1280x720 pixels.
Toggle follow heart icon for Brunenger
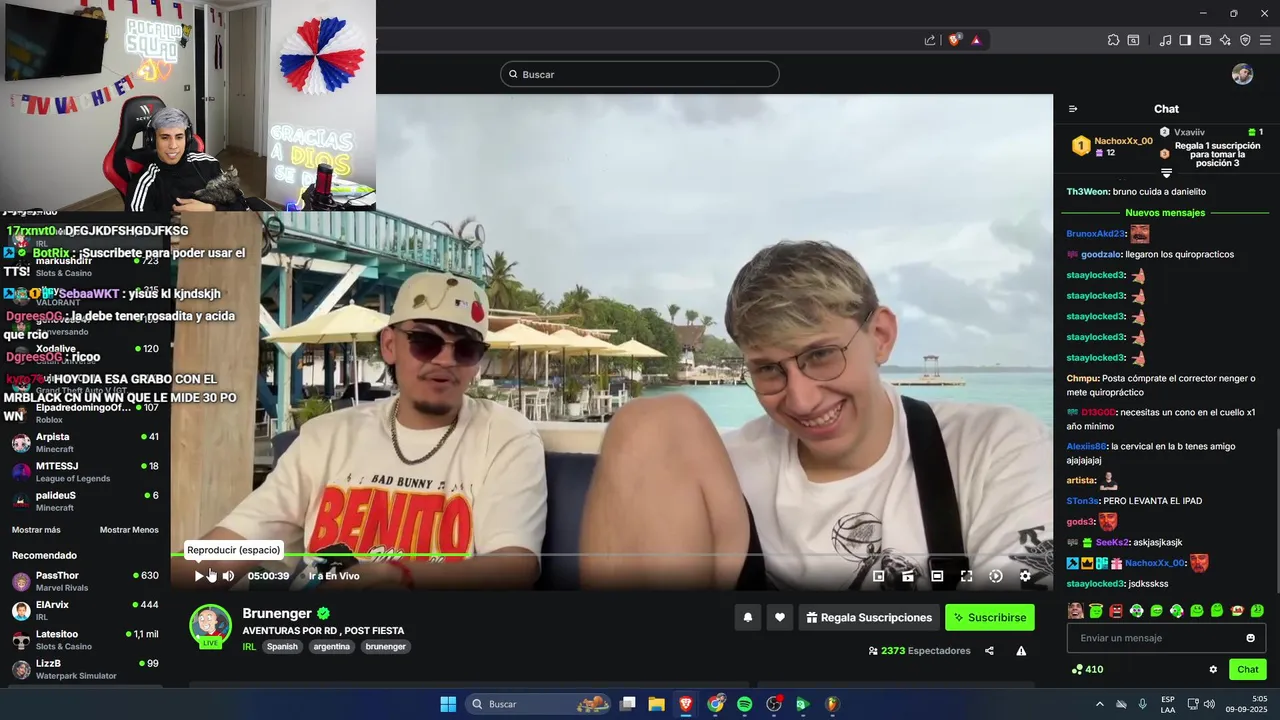[780, 618]
